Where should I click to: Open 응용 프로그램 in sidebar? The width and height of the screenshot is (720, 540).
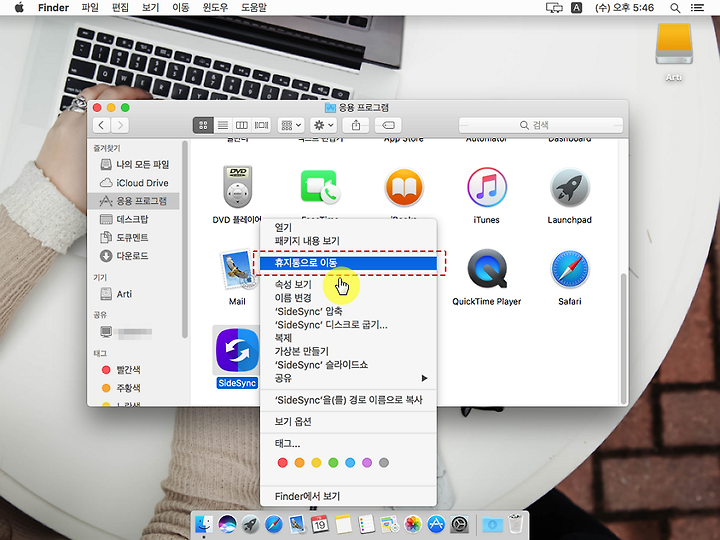(134, 201)
